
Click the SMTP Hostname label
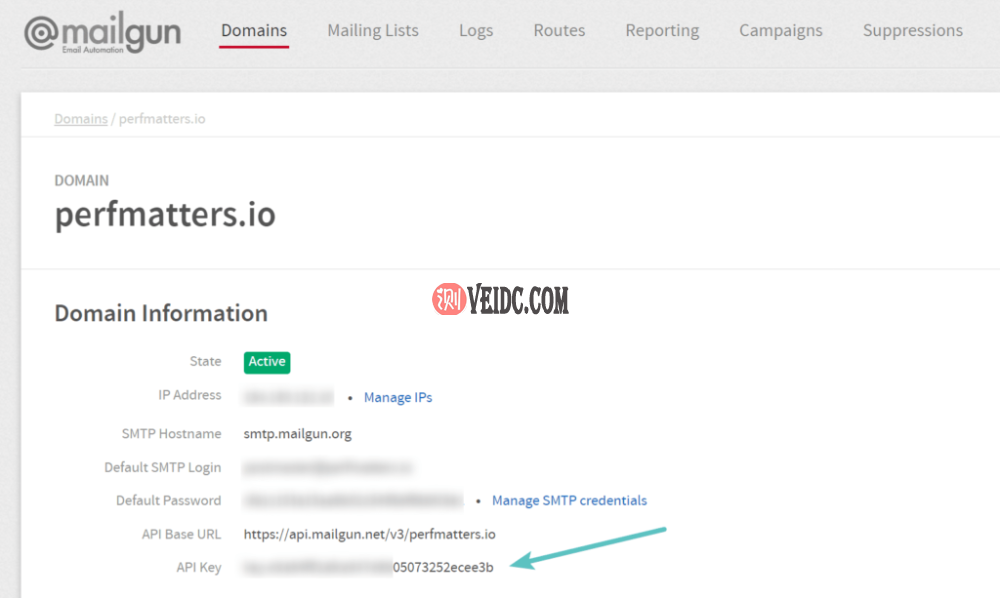172,434
